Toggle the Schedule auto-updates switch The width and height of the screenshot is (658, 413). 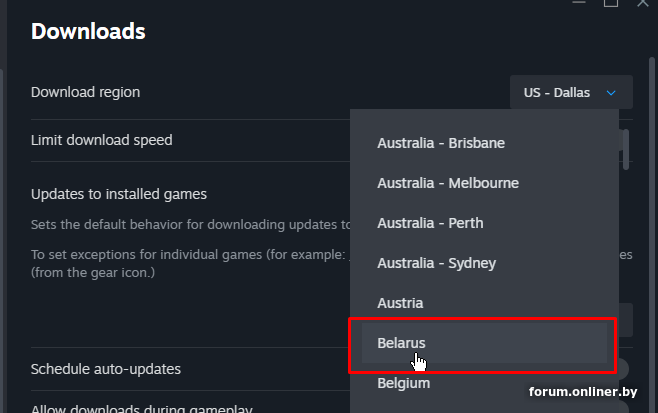[622, 369]
